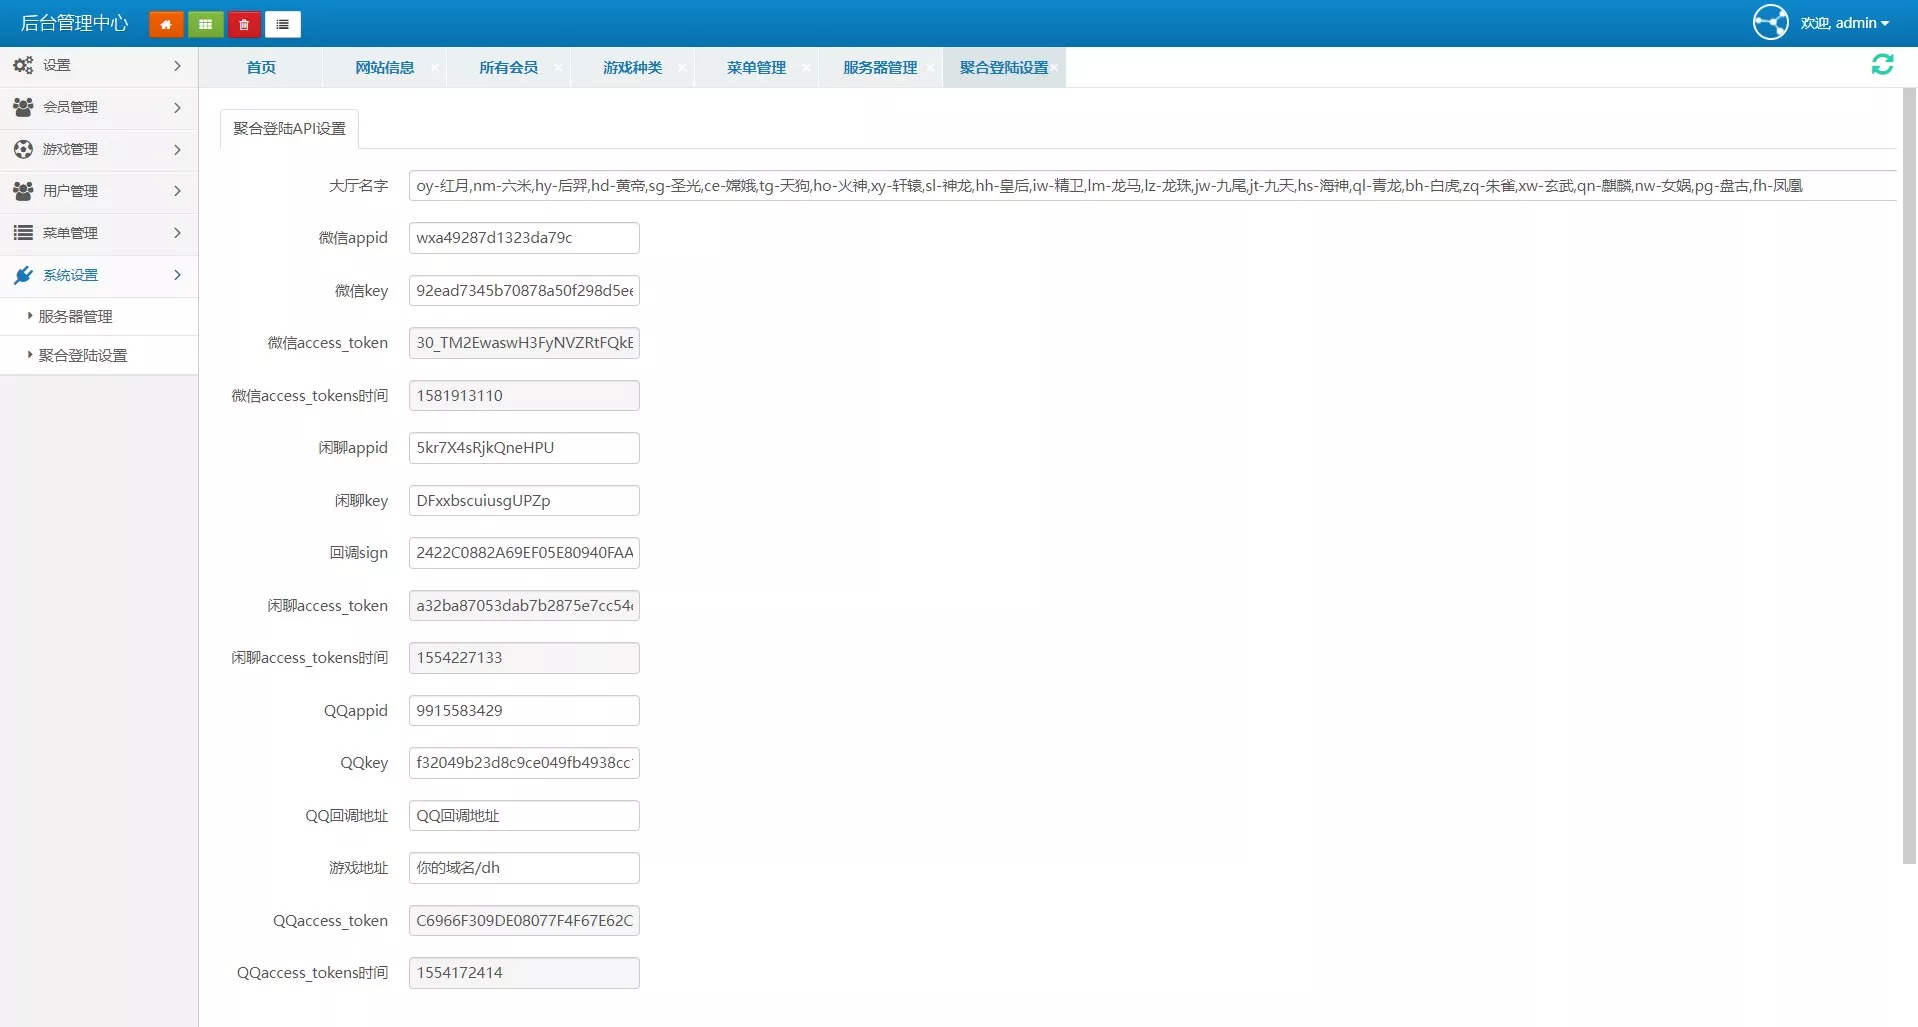The image size is (1918, 1027).
Task: Click the orange home icon button
Action: point(166,24)
